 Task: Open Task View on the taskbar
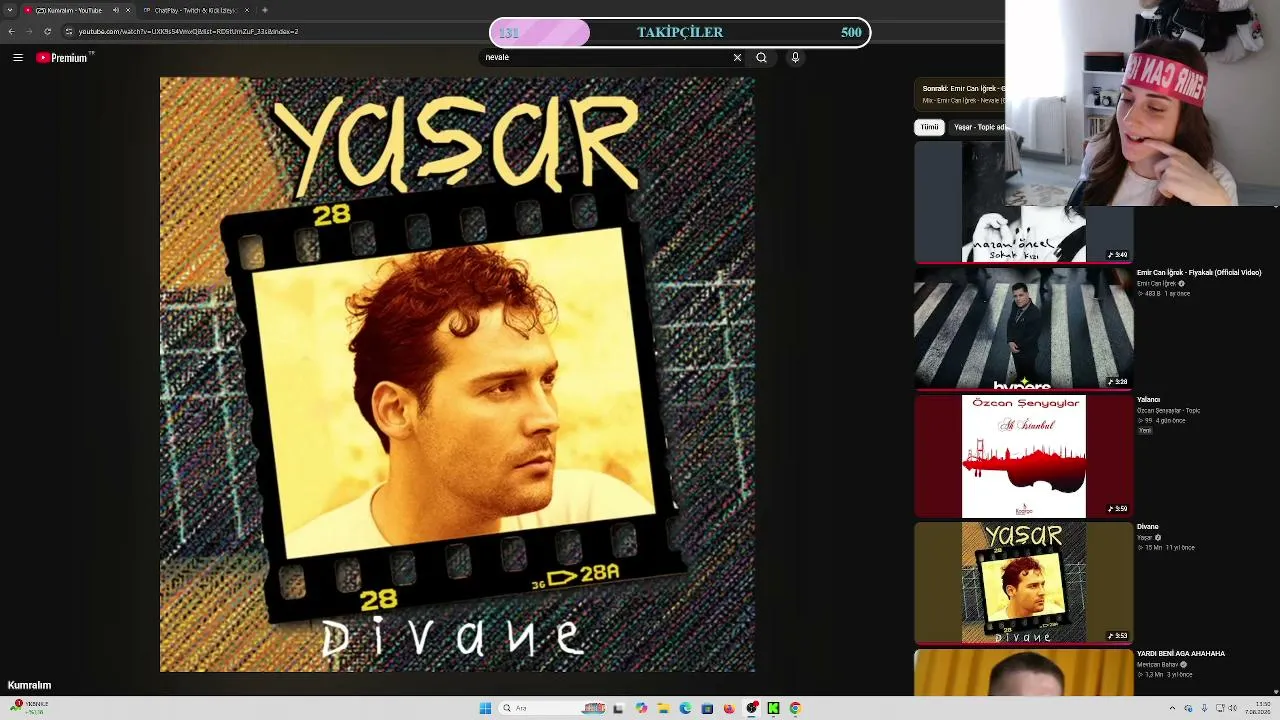tap(618, 708)
